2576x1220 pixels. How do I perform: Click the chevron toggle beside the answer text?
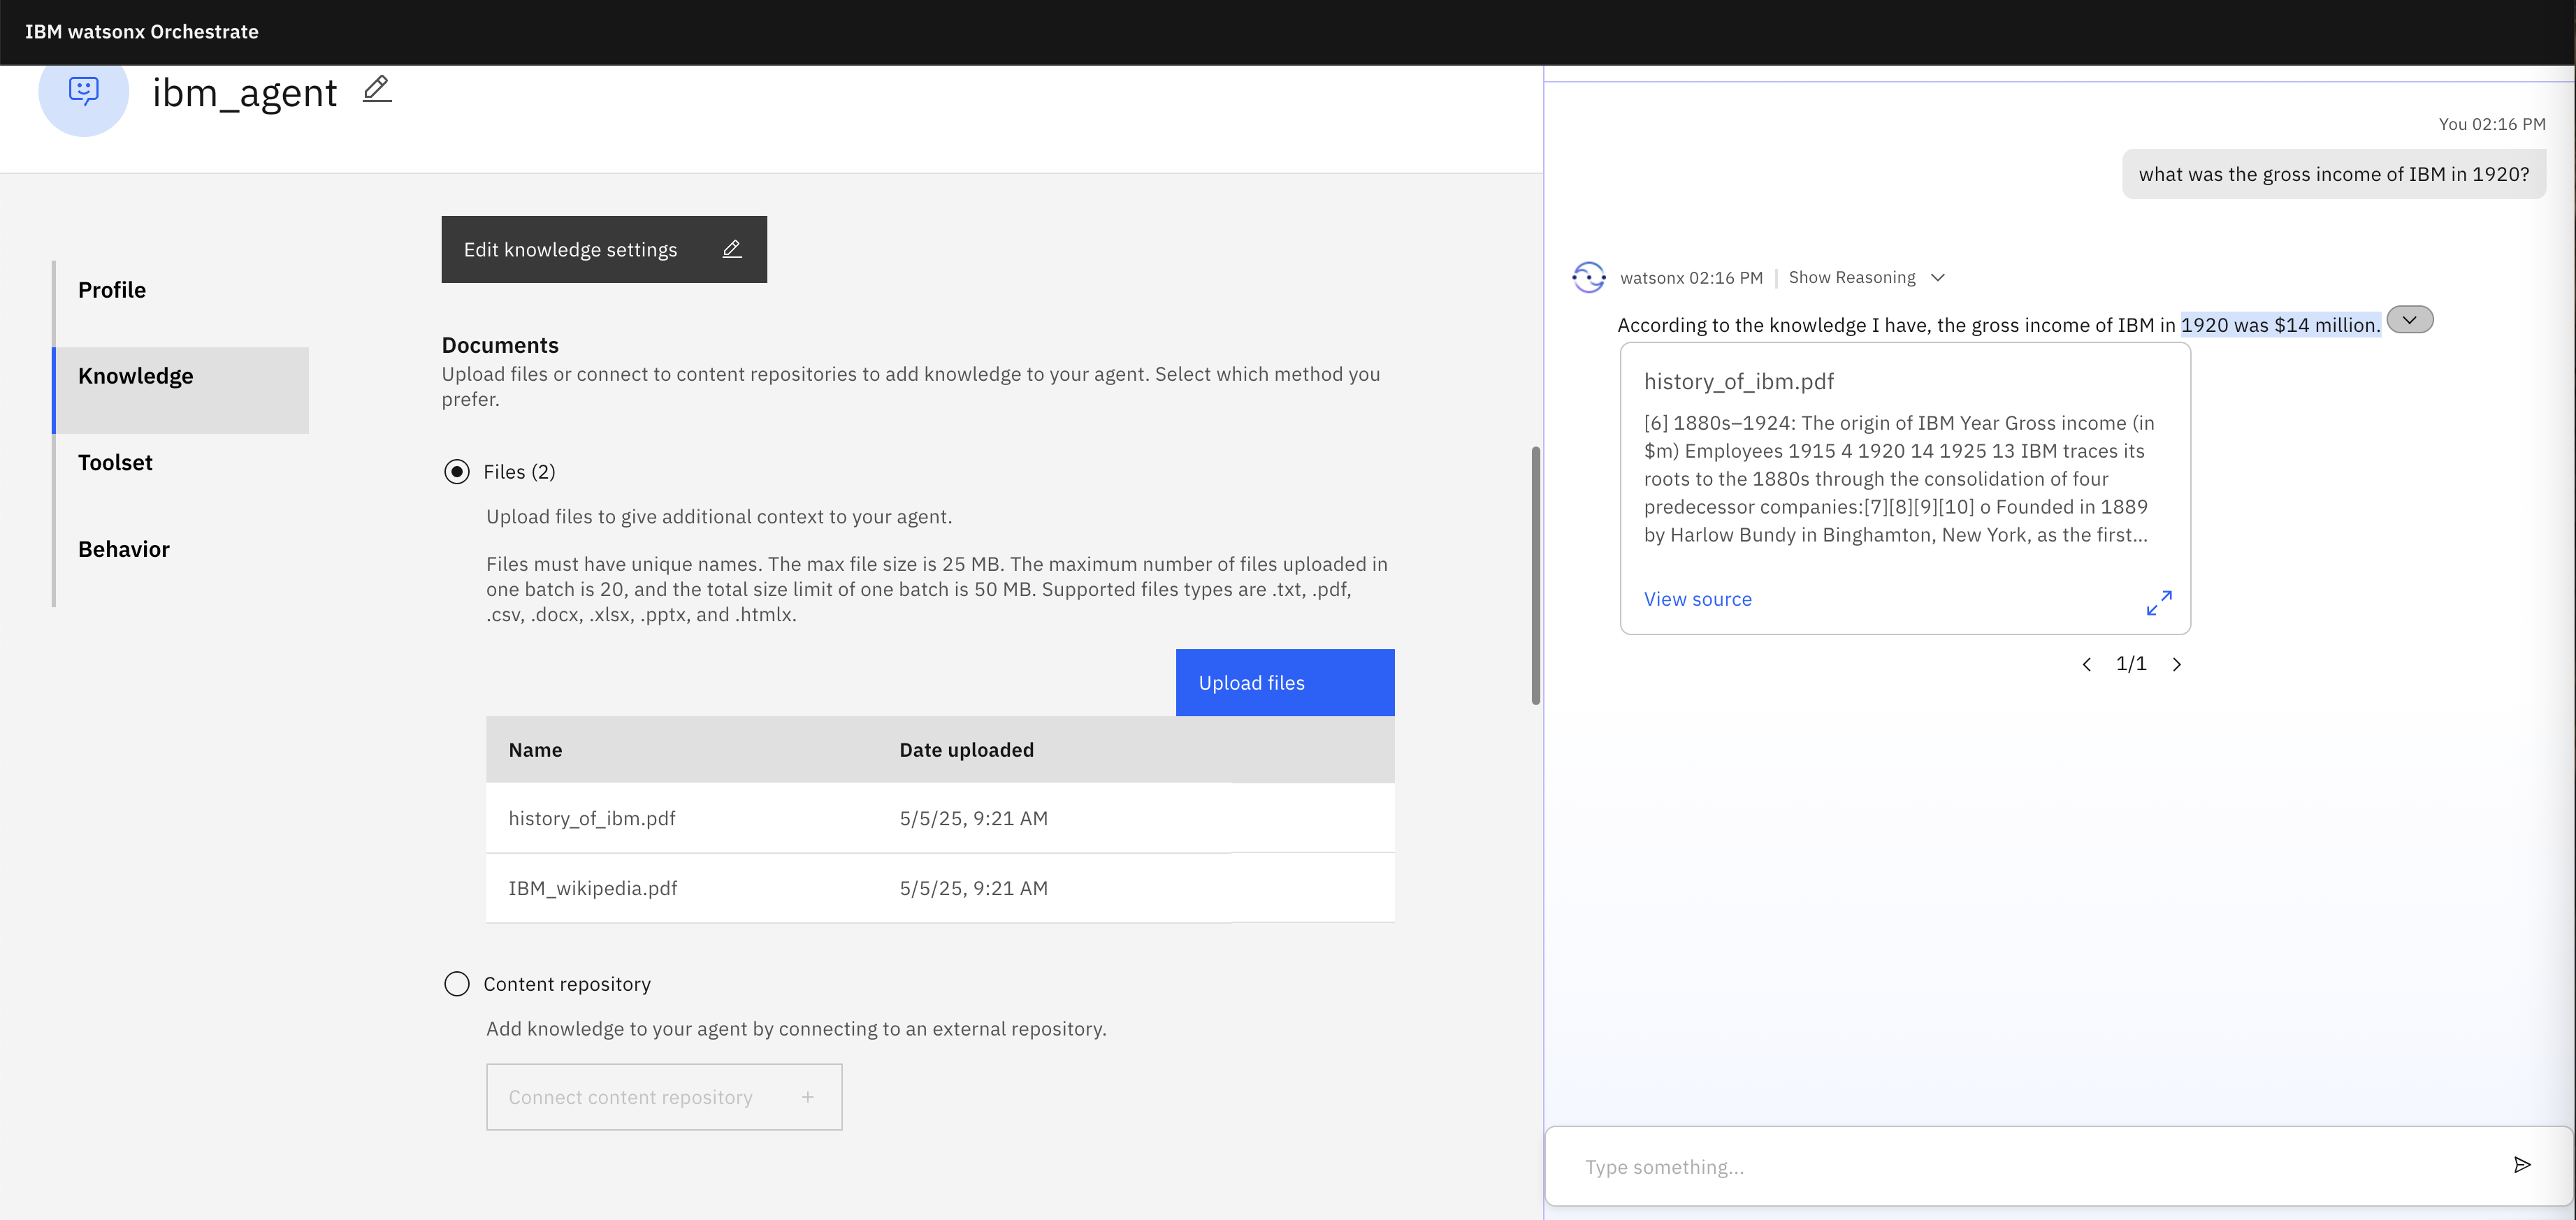pyautogui.click(x=2410, y=320)
